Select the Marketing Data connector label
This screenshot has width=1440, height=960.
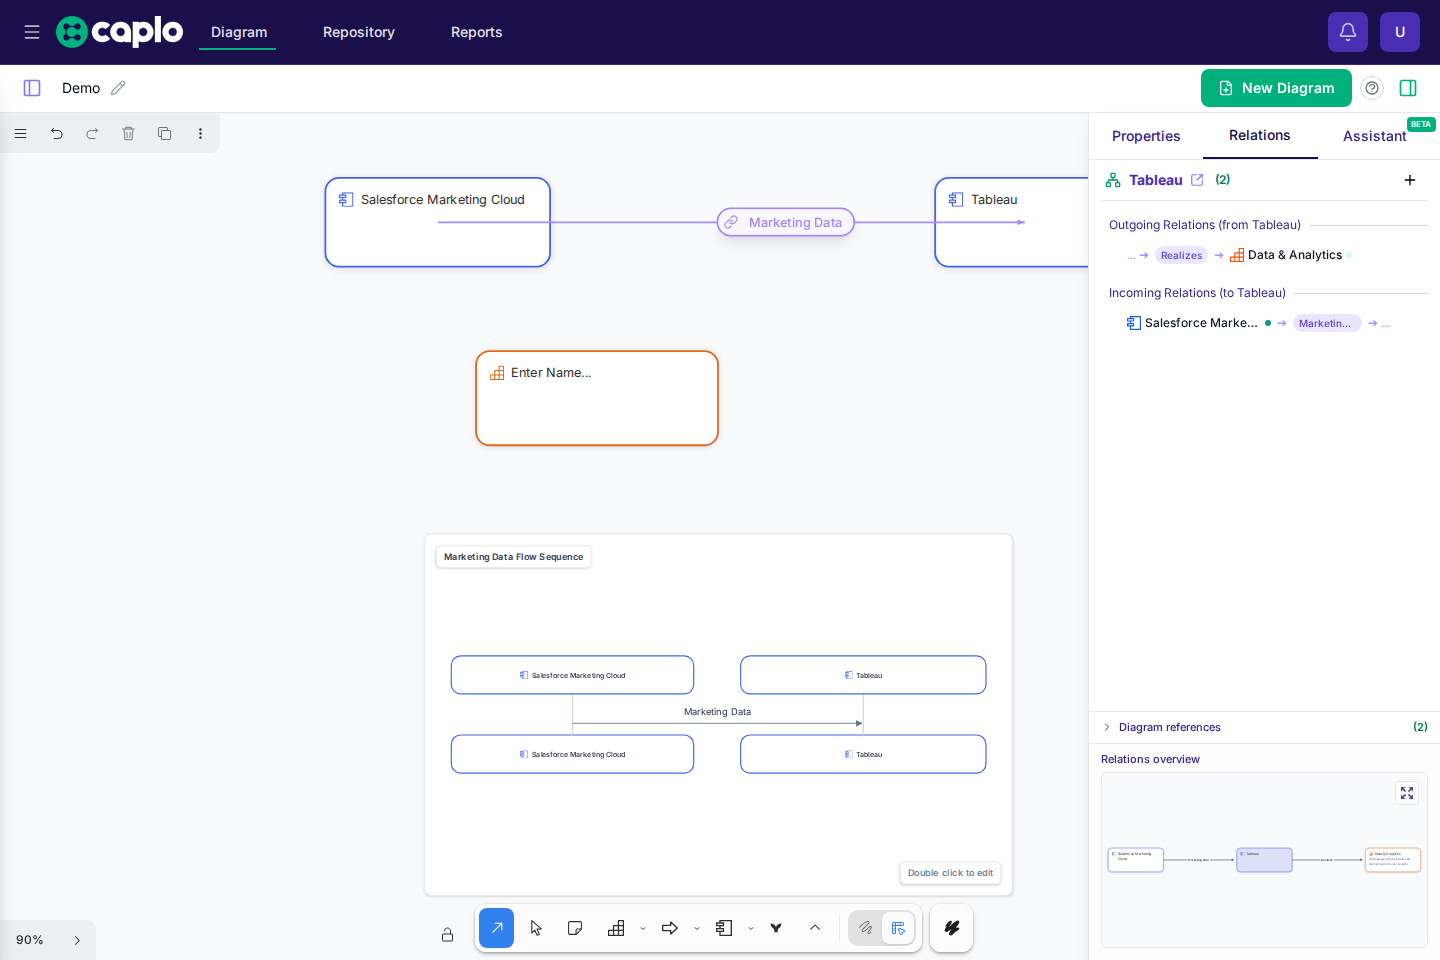(786, 222)
